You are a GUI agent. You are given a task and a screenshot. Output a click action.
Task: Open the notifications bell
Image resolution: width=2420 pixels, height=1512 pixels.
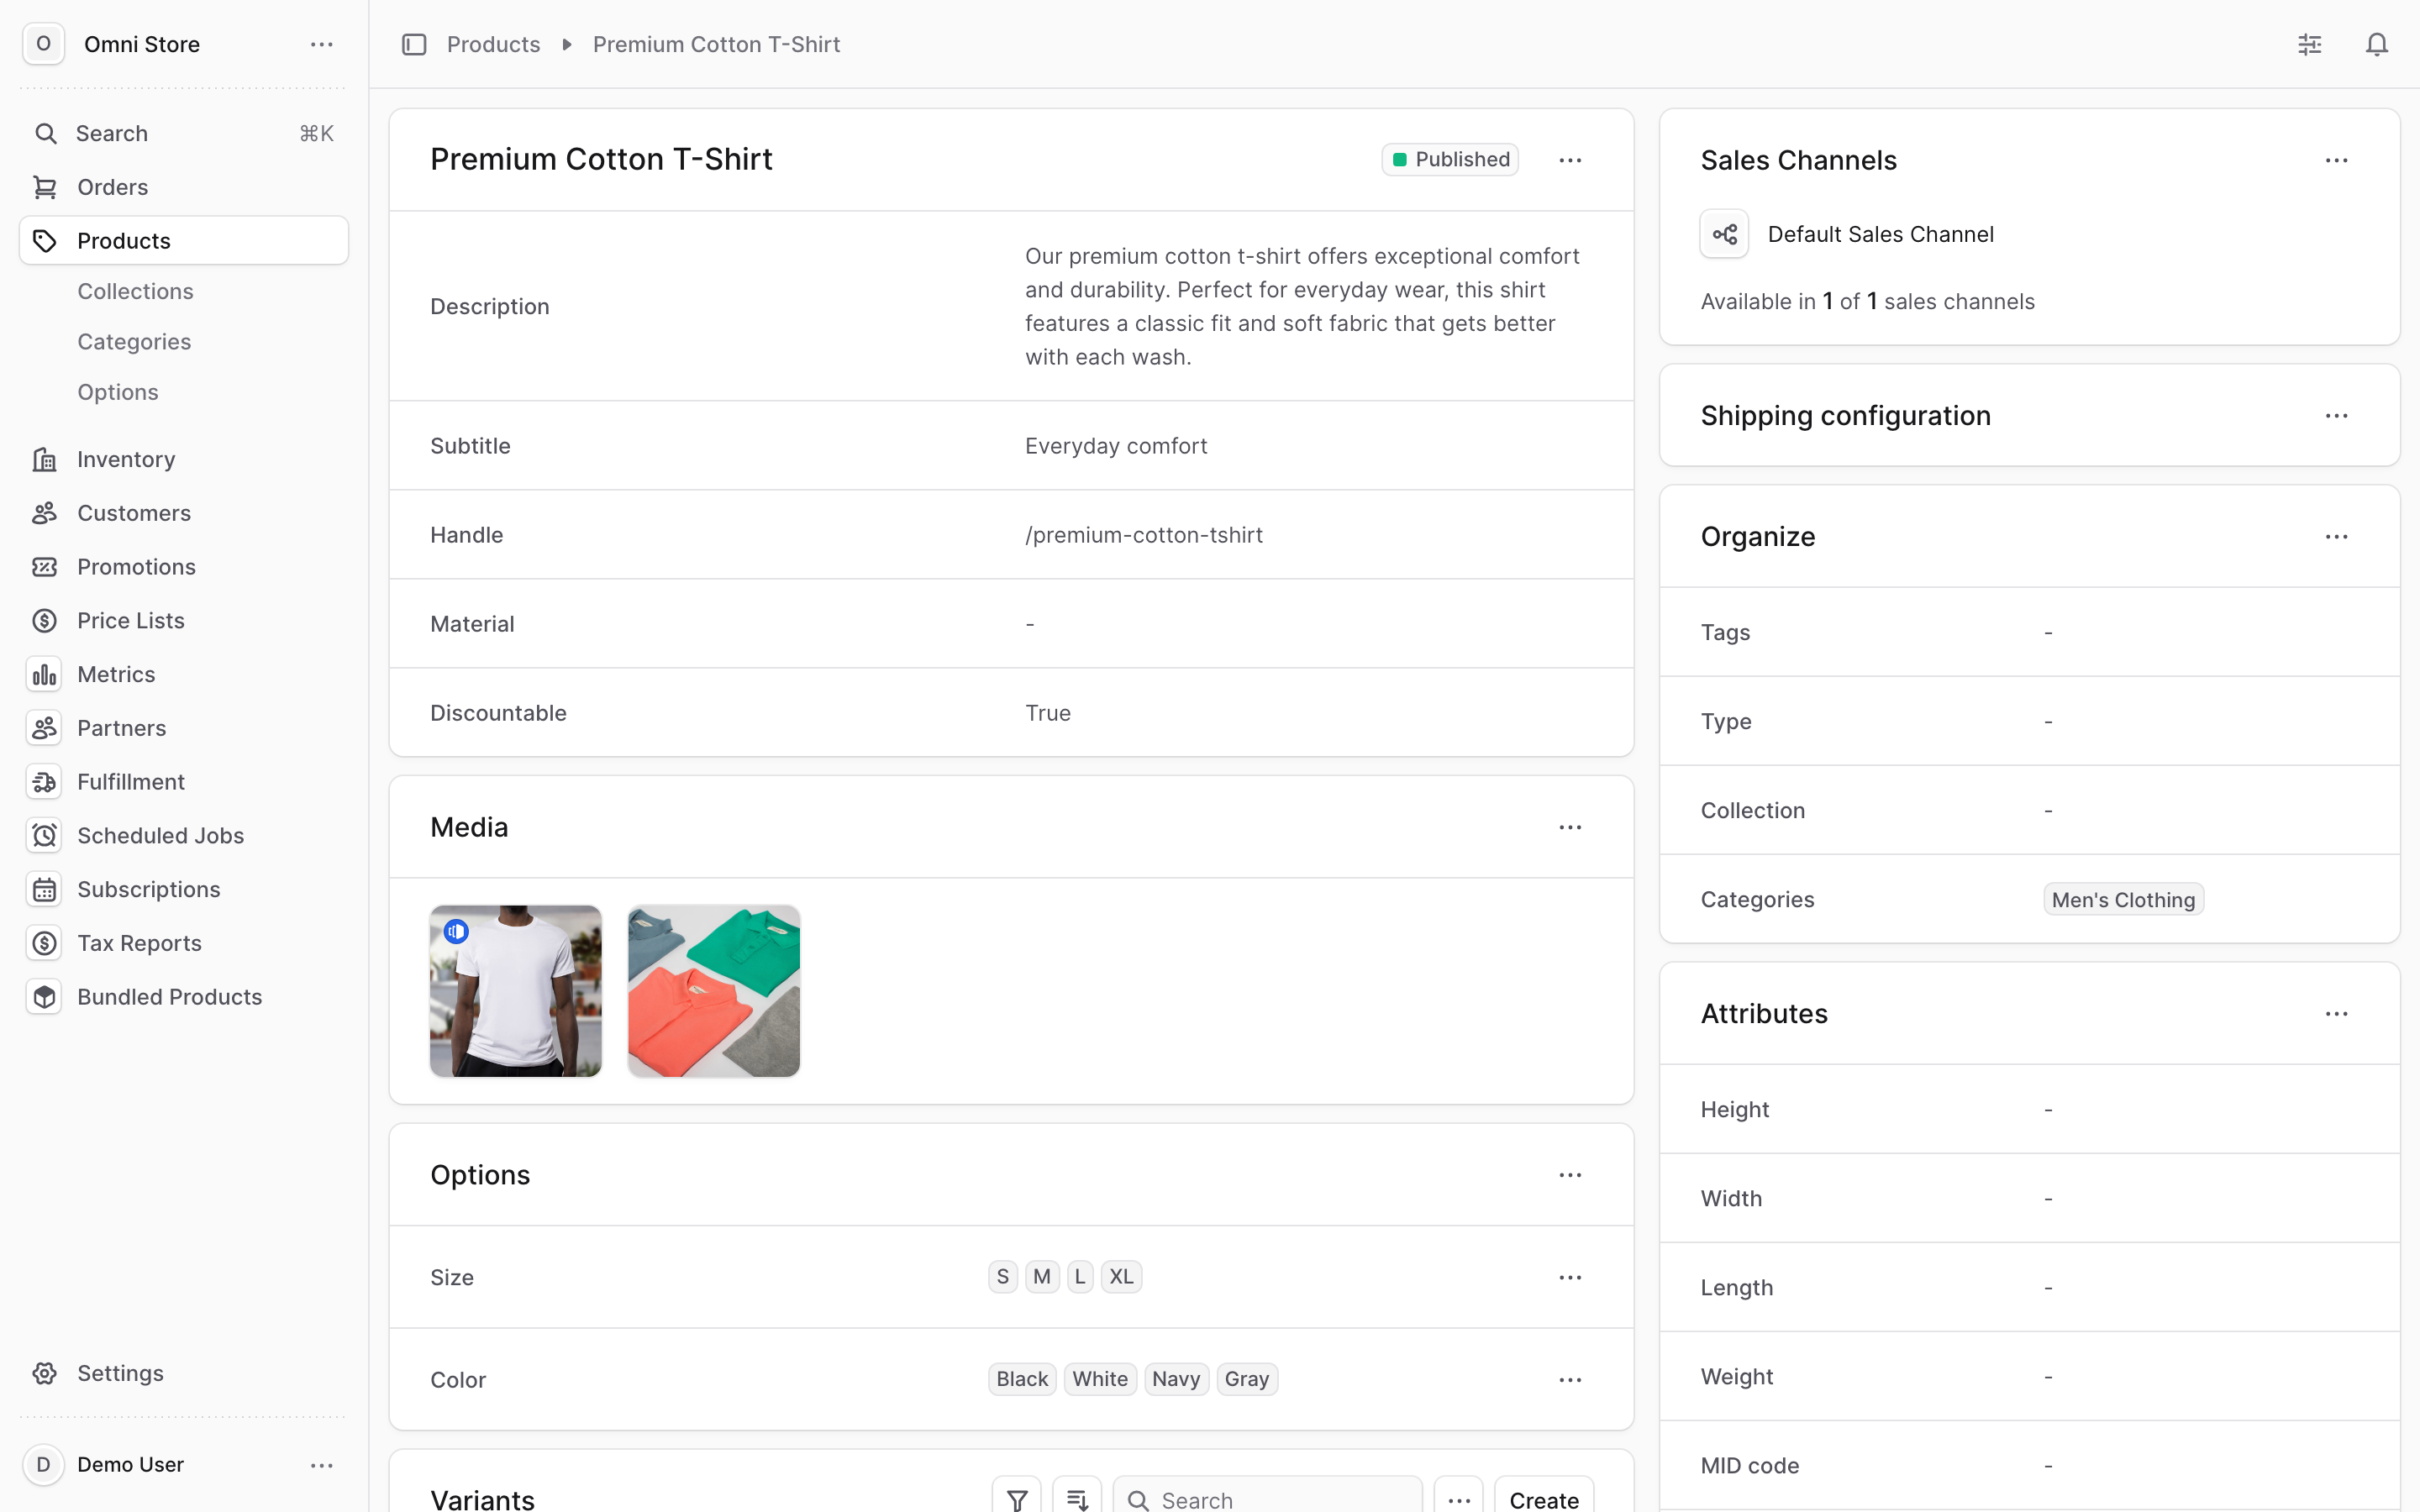coord(2376,44)
